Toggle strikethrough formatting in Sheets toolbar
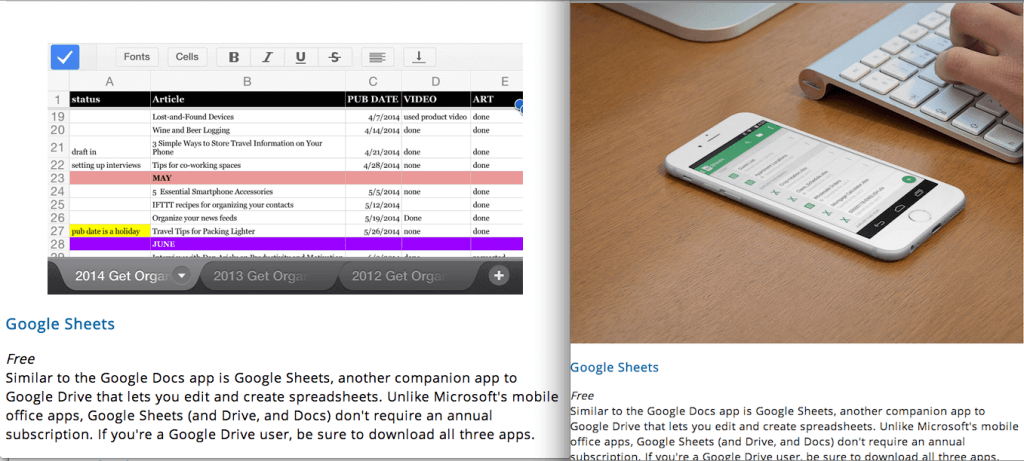 [x=335, y=57]
